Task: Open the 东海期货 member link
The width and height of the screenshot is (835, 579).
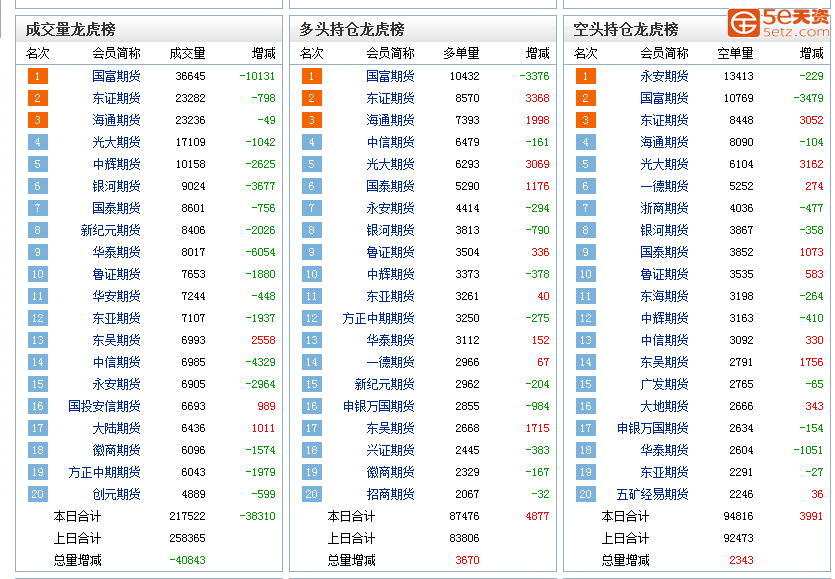Action: coord(664,296)
